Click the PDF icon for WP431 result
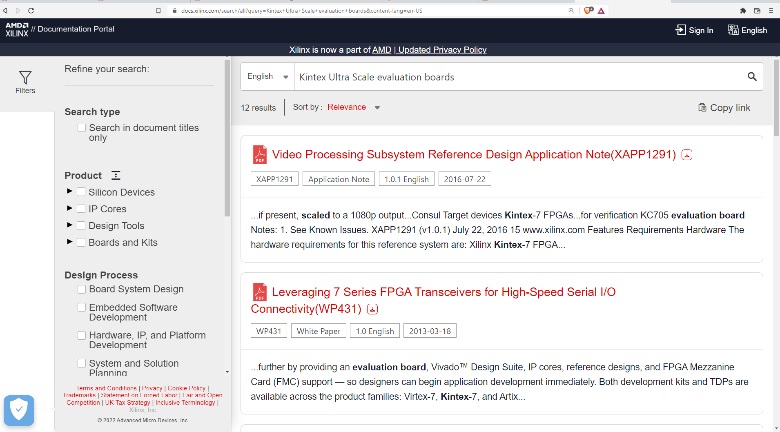 (x=259, y=292)
